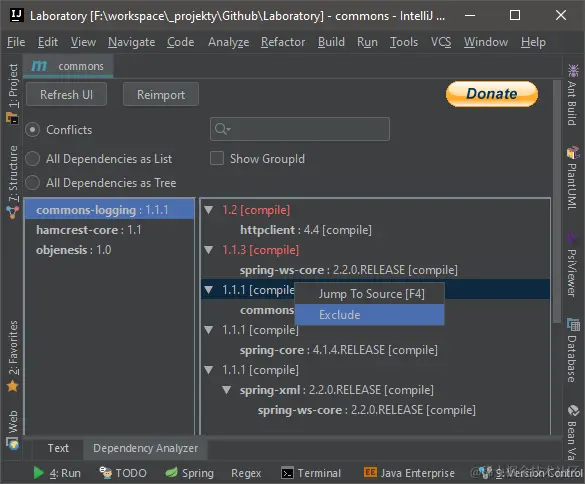Open the Database tool window
585x484 pixels.
tap(572, 350)
